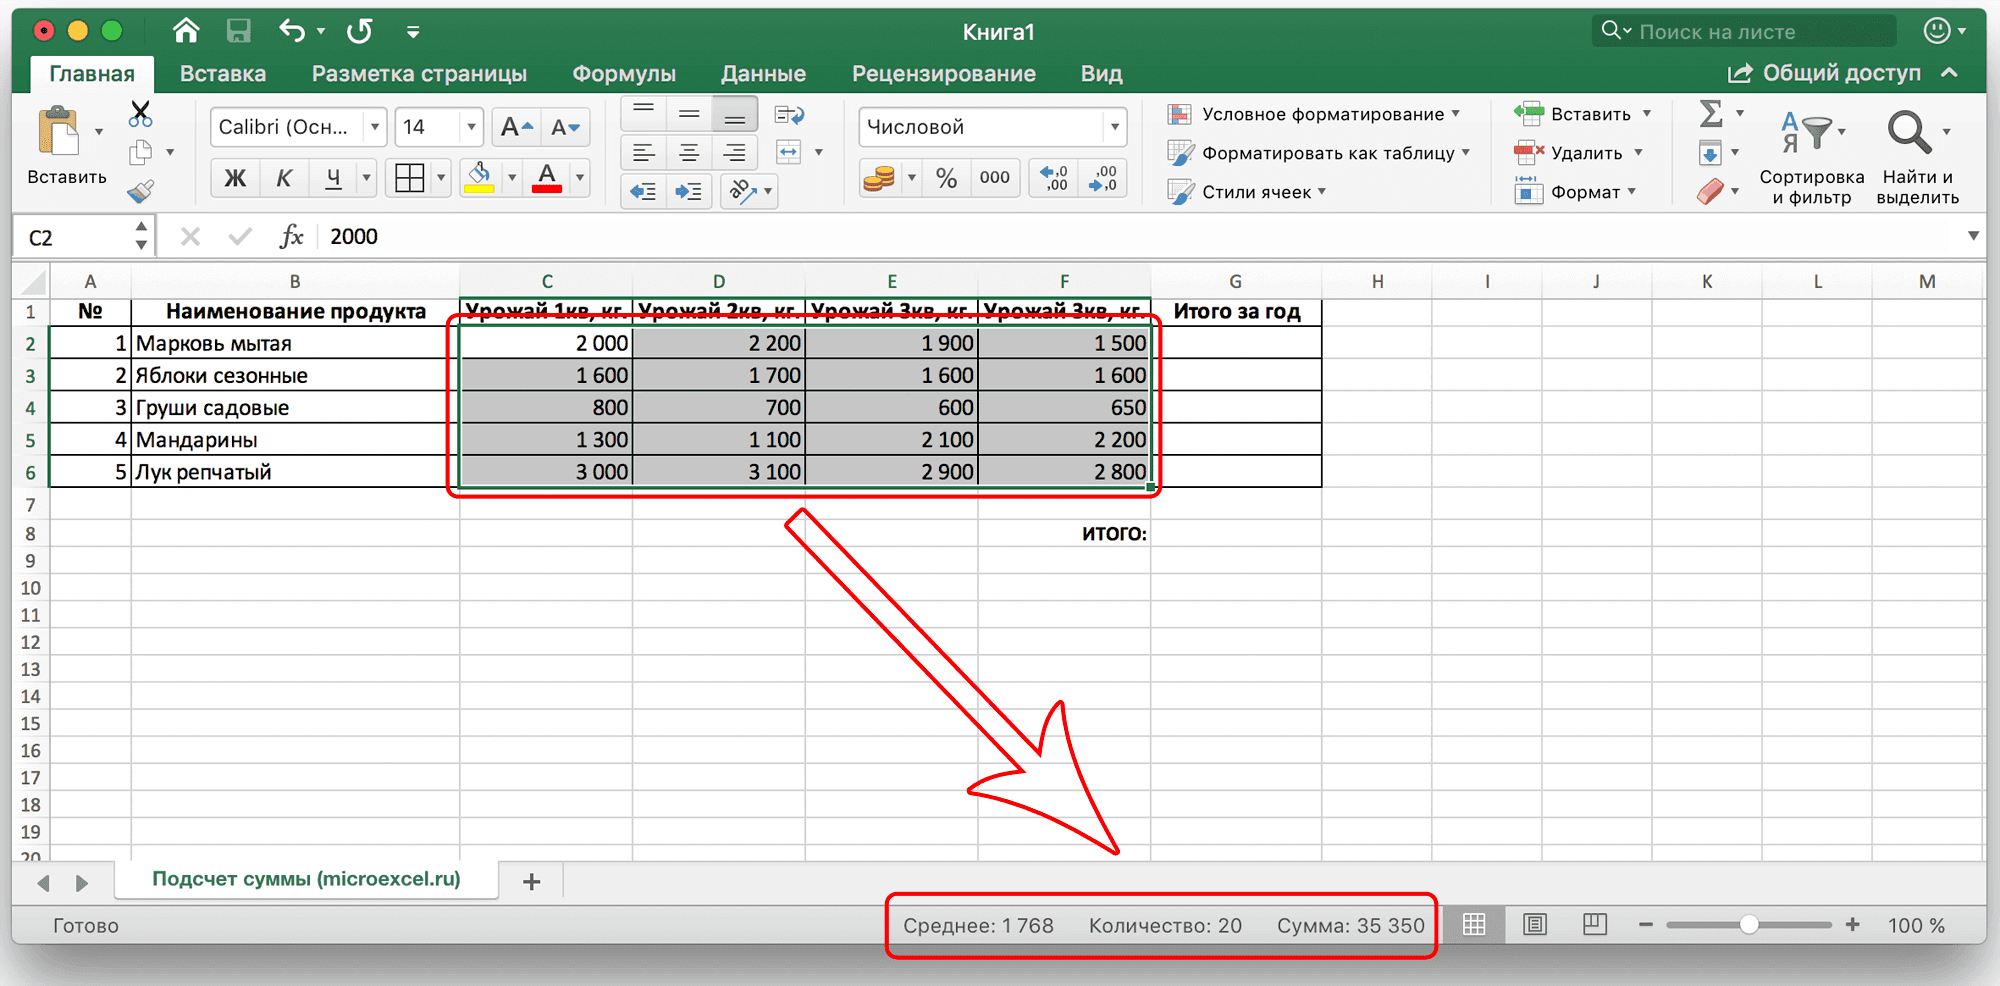Viewport: 2000px width, 986px height.
Task: Open the Данные ribbon tab
Action: pyautogui.click(x=763, y=73)
